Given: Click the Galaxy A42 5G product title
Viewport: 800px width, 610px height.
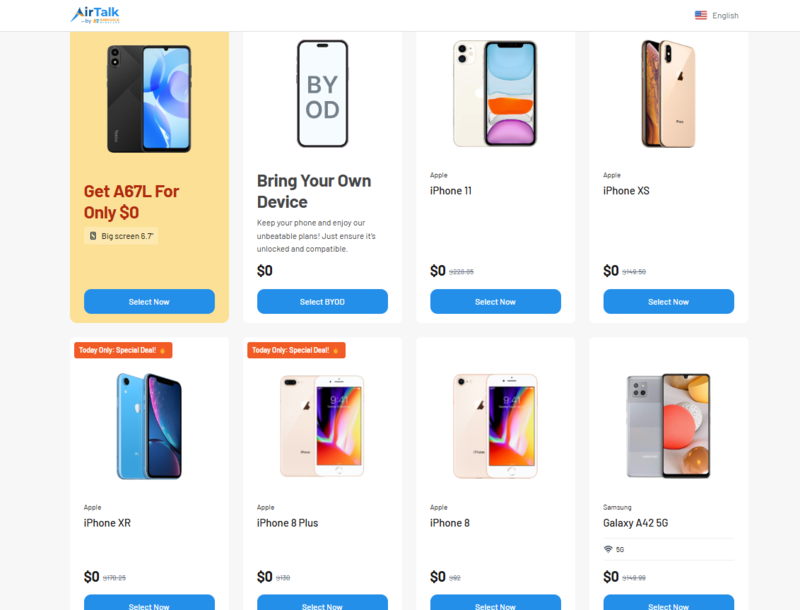Looking at the screenshot, I should click(635, 523).
